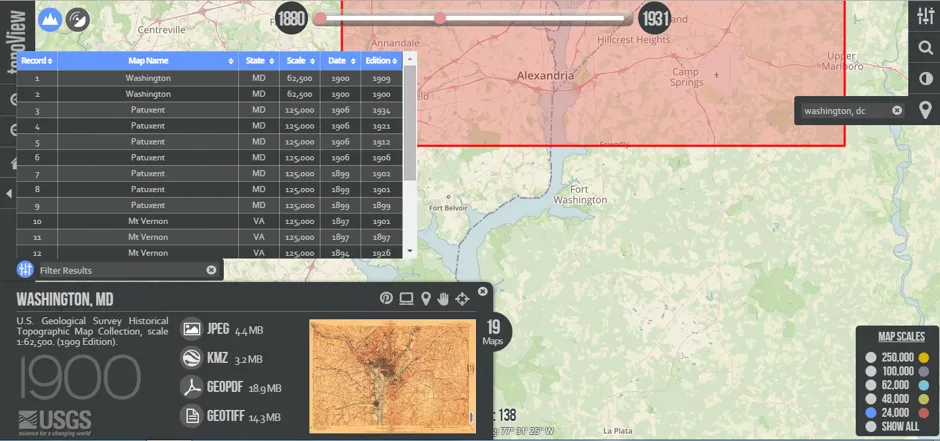Enable the 250,000 map scale
This screenshot has height=441, width=940.
point(870,357)
